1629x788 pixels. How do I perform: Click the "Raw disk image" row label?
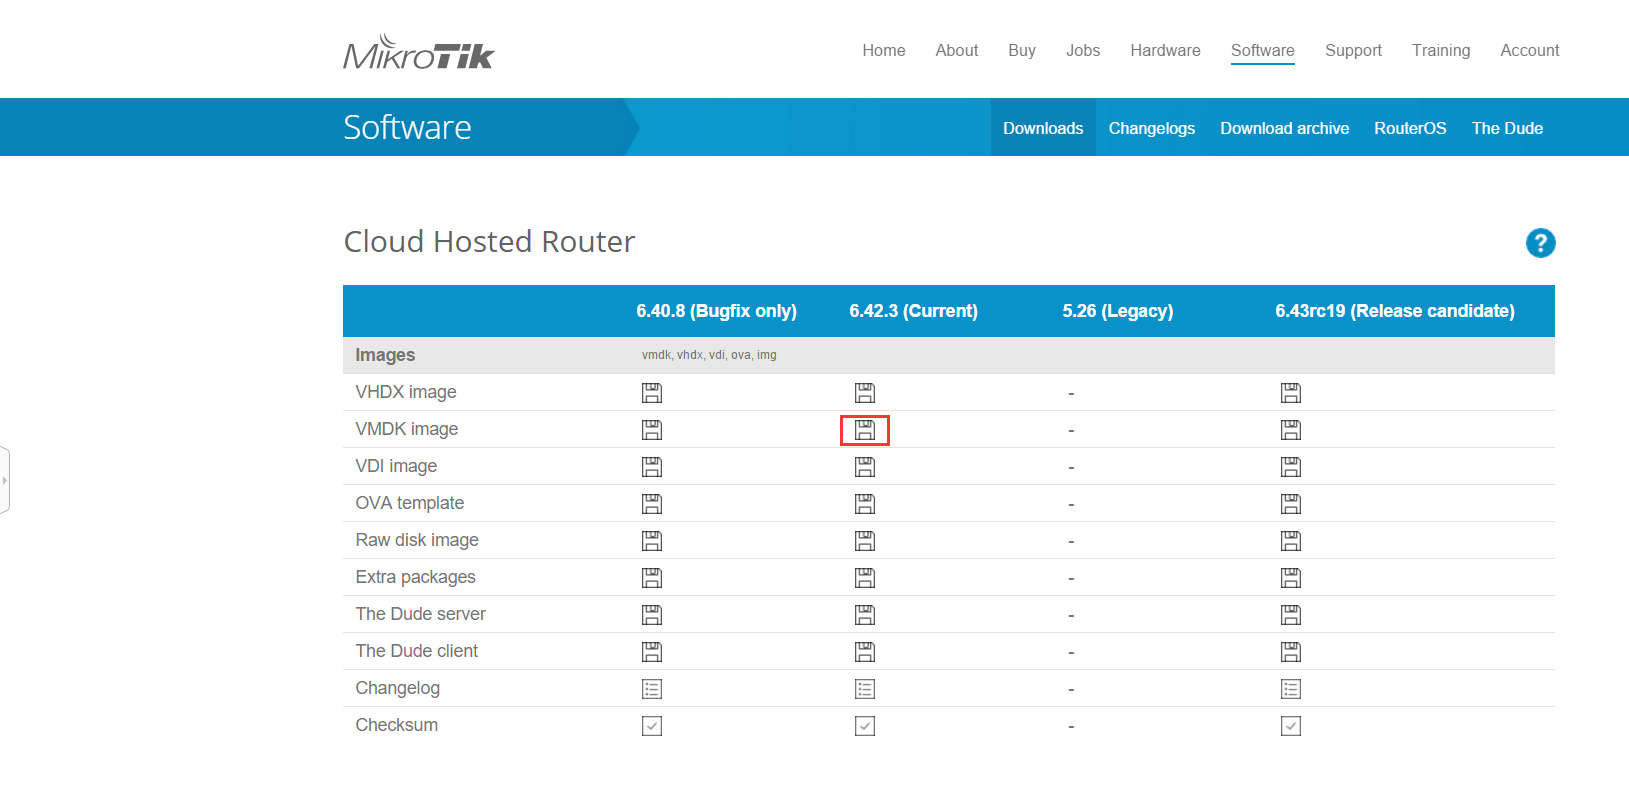[417, 540]
